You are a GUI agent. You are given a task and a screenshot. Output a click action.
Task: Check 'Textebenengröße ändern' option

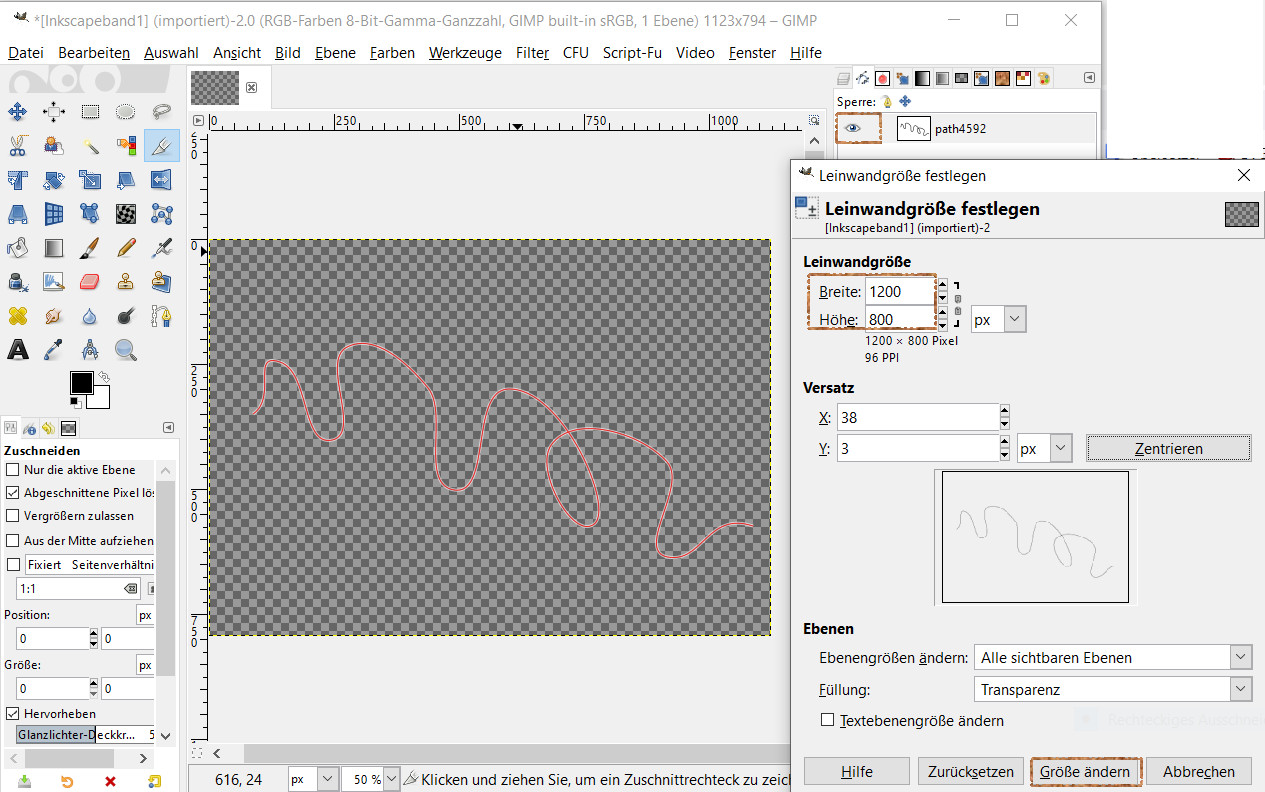tap(827, 720)
